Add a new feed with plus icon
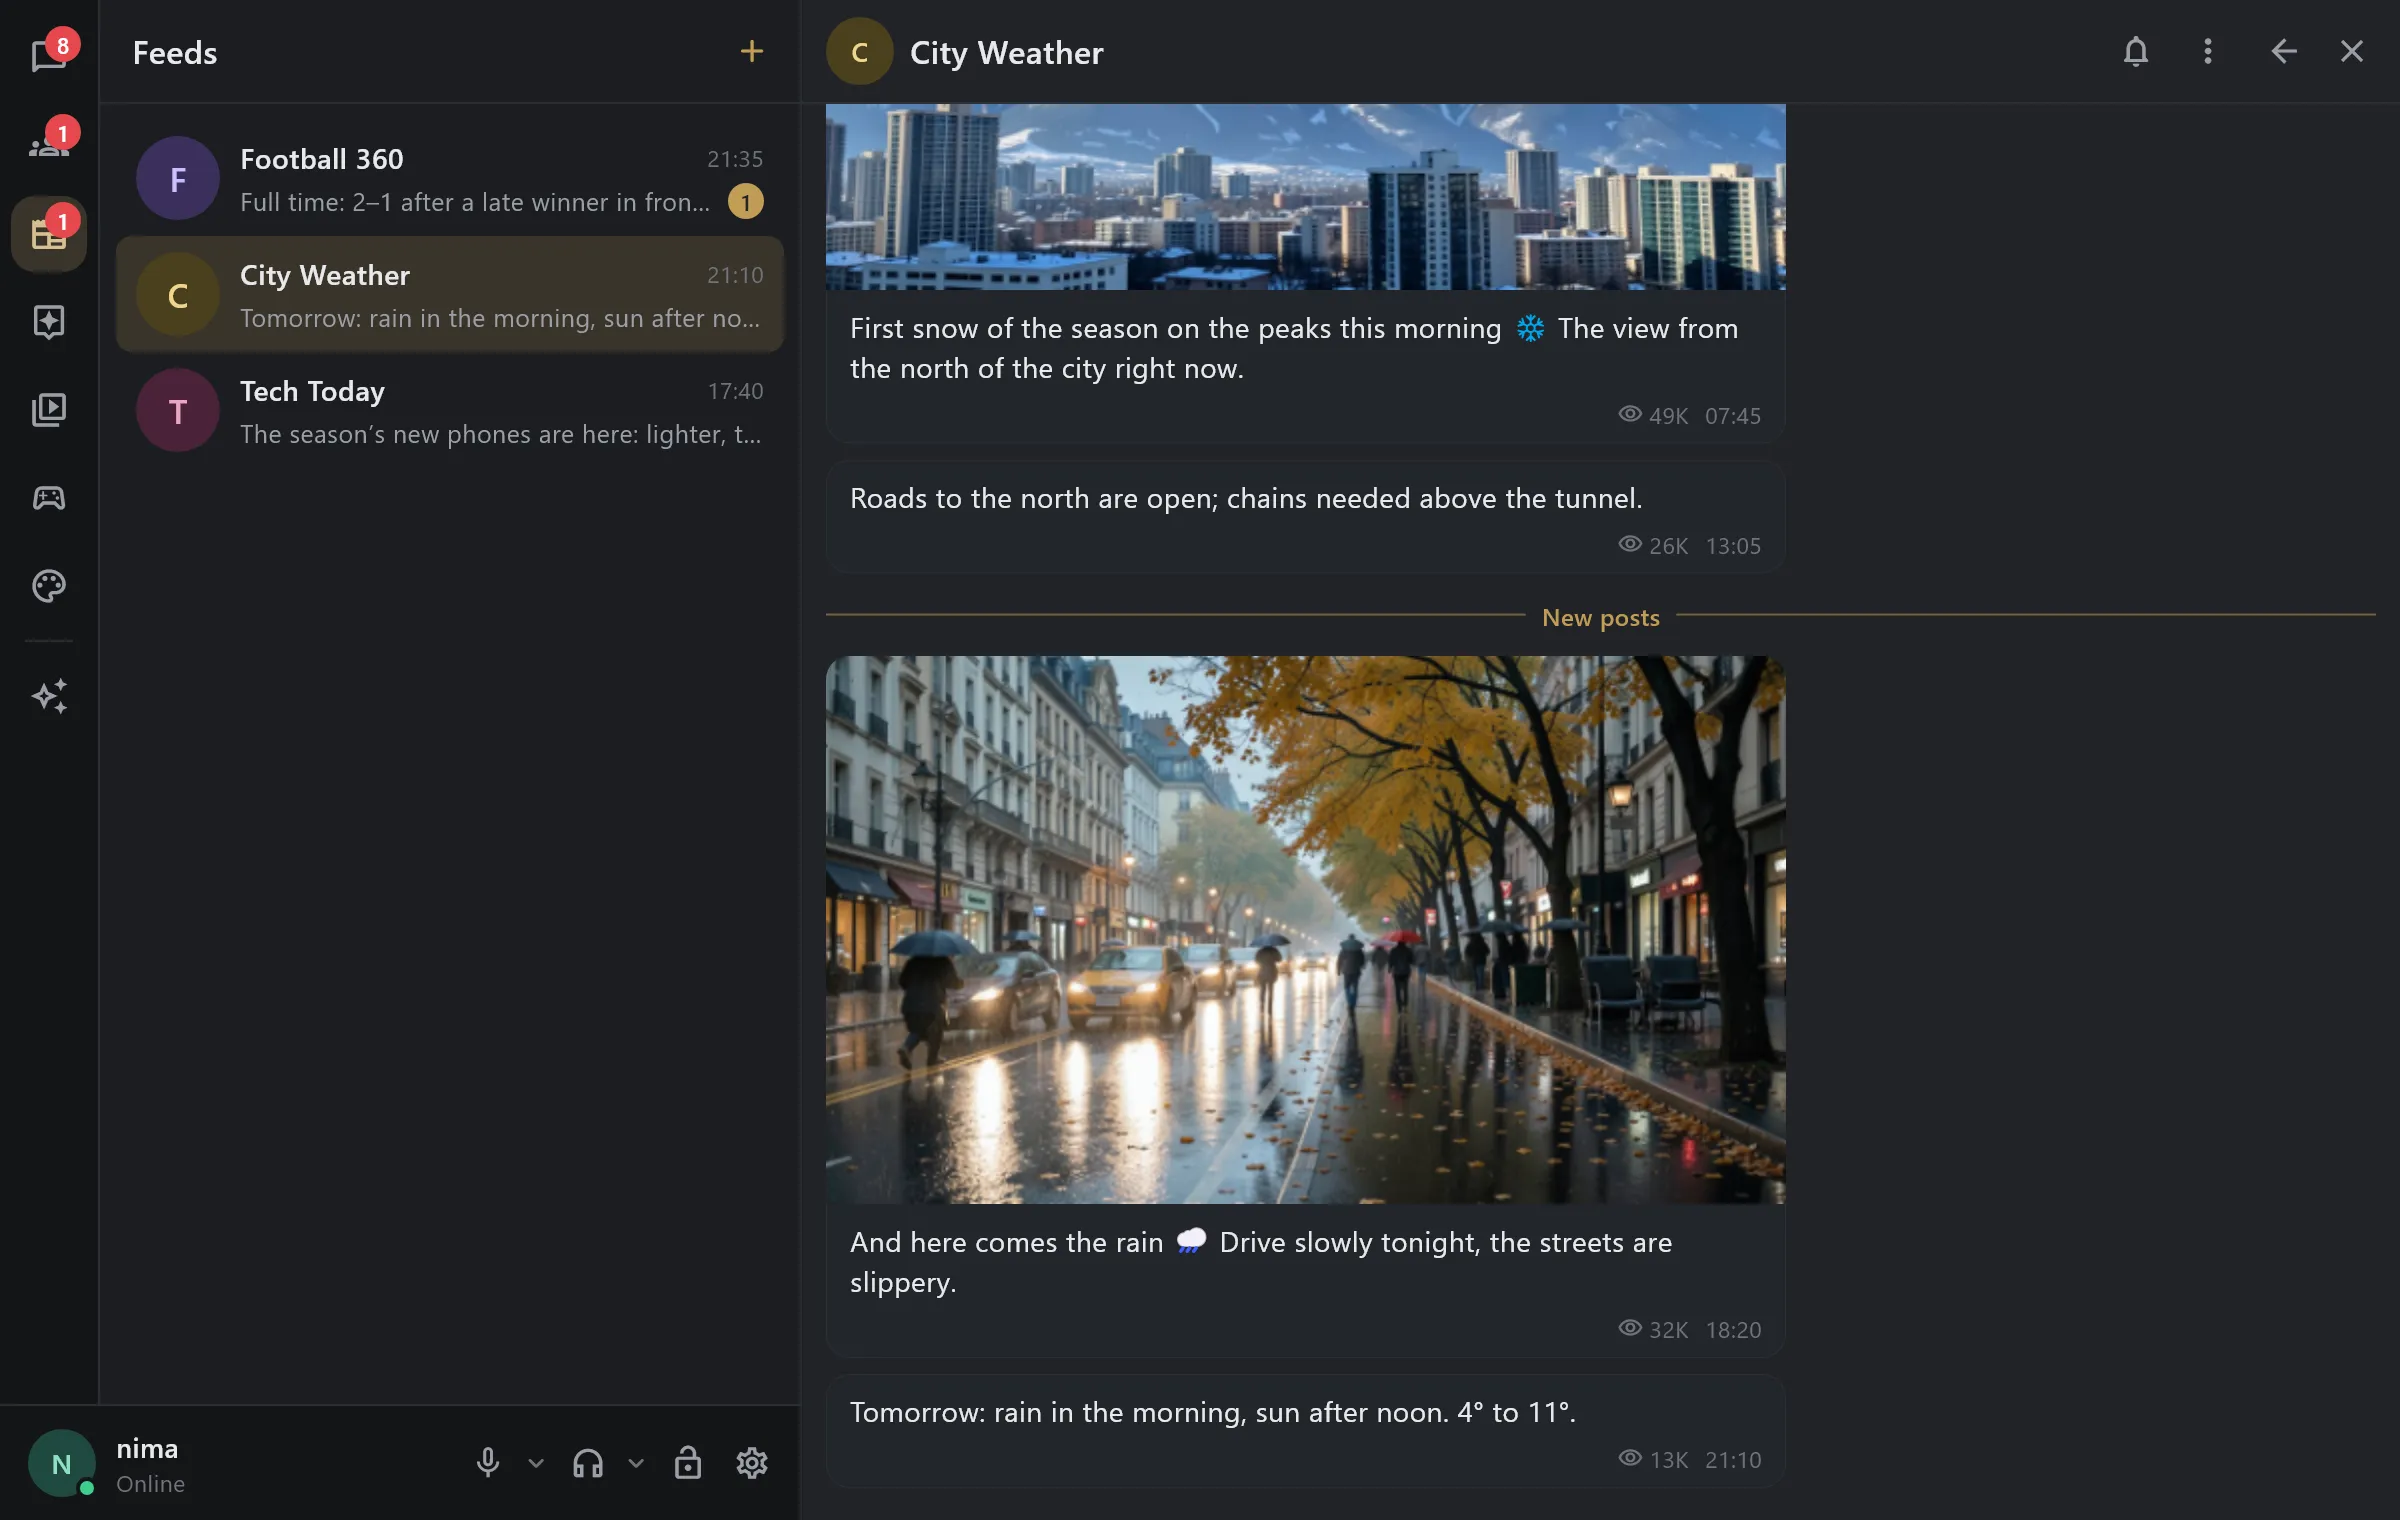This screenshot has height=1520, width=2400. point(752,52)
